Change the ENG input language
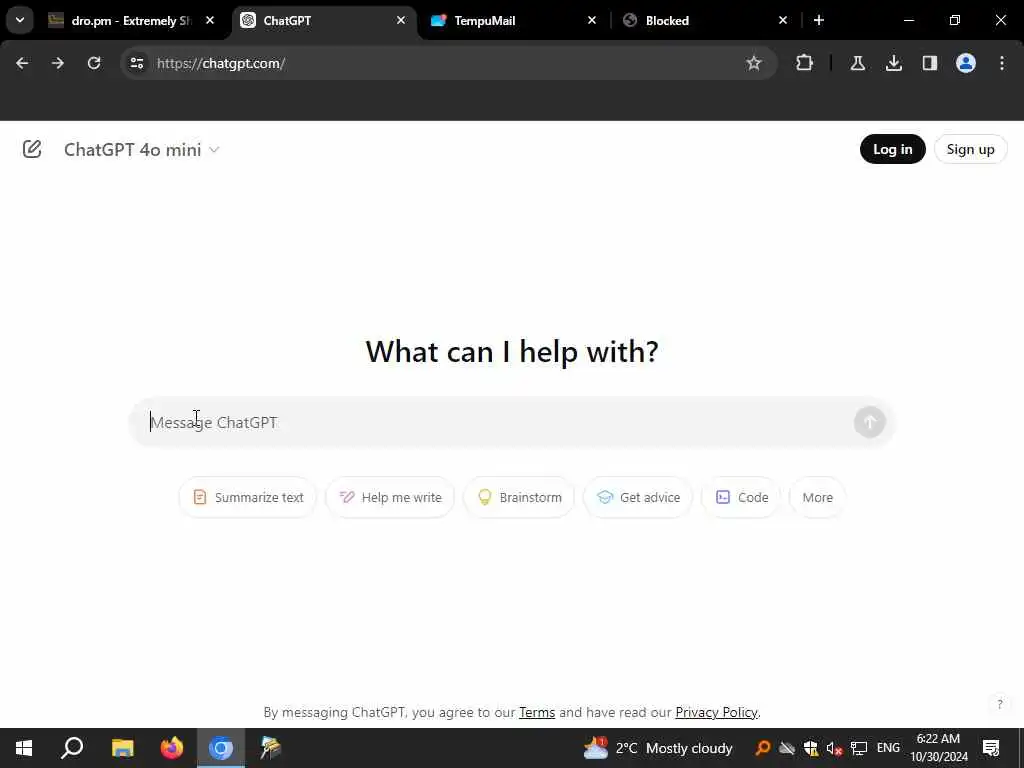 [888, 748]
